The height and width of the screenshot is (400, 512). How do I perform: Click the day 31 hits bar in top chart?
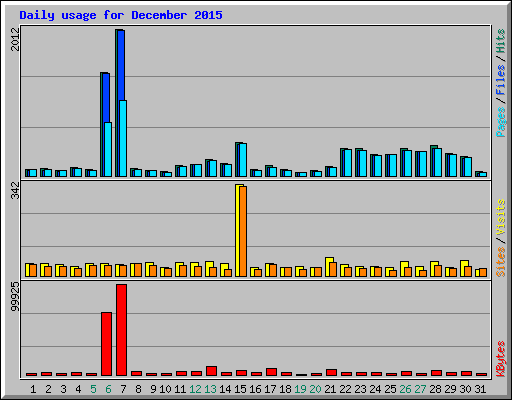coord(477,174)
